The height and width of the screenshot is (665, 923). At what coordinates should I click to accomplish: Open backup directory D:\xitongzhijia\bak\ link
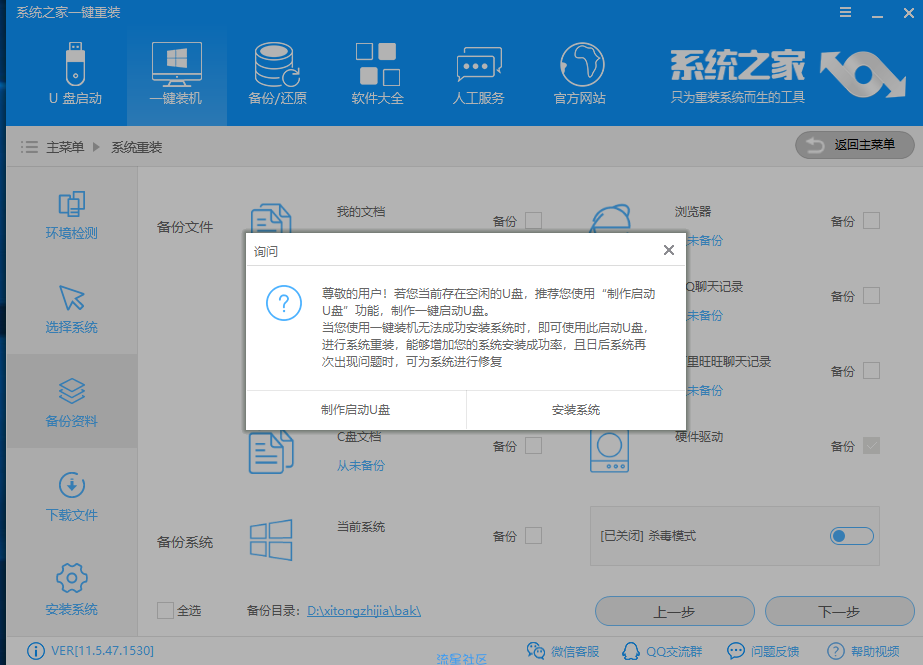click(364, 611)
